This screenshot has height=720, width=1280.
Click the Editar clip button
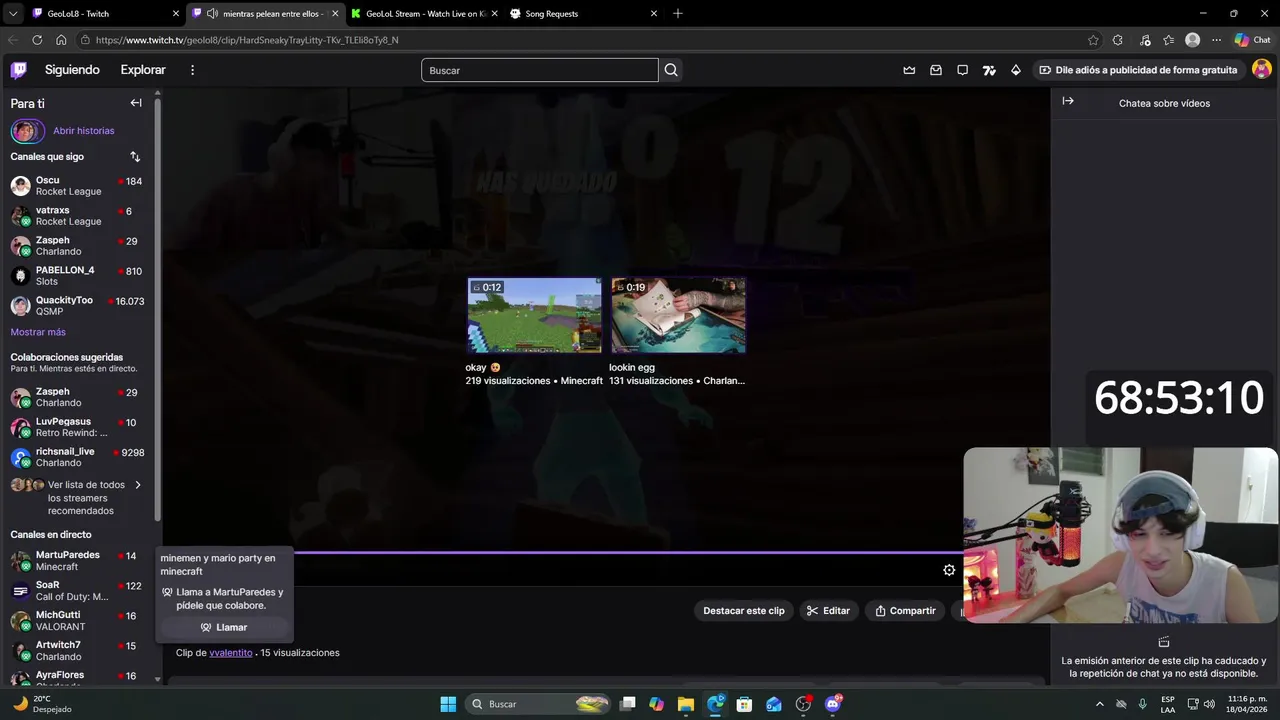tap(829, 611)
